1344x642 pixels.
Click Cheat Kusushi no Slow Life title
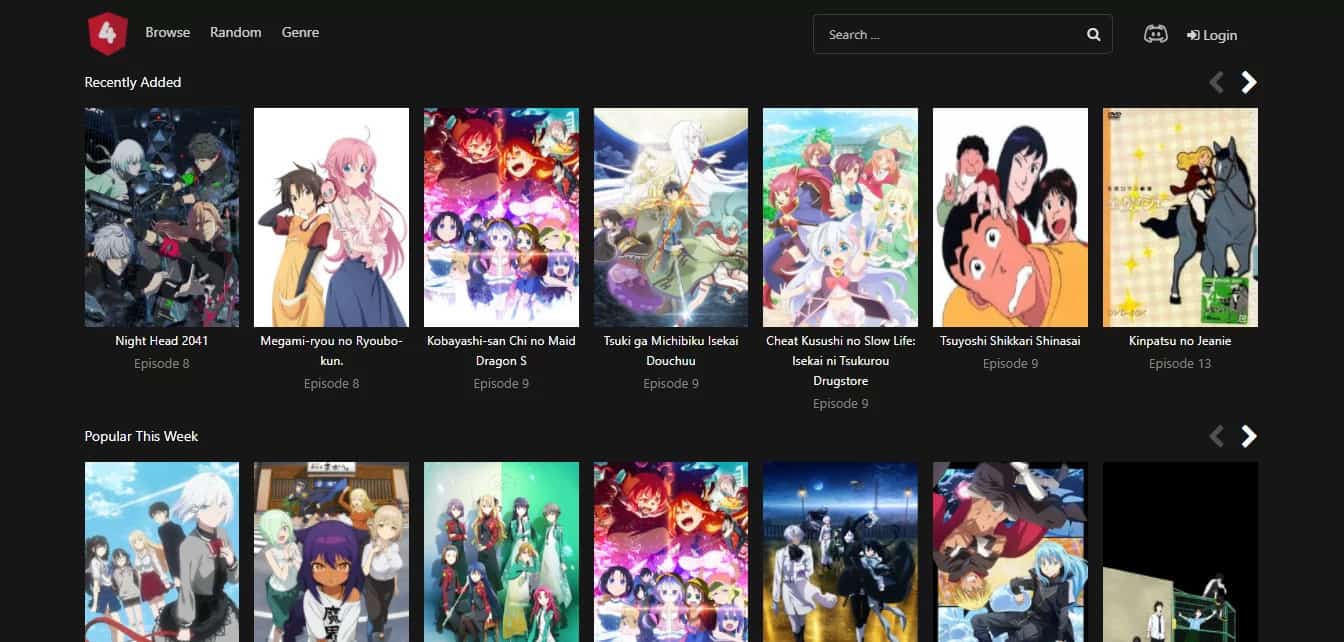(x=840, y=361)
